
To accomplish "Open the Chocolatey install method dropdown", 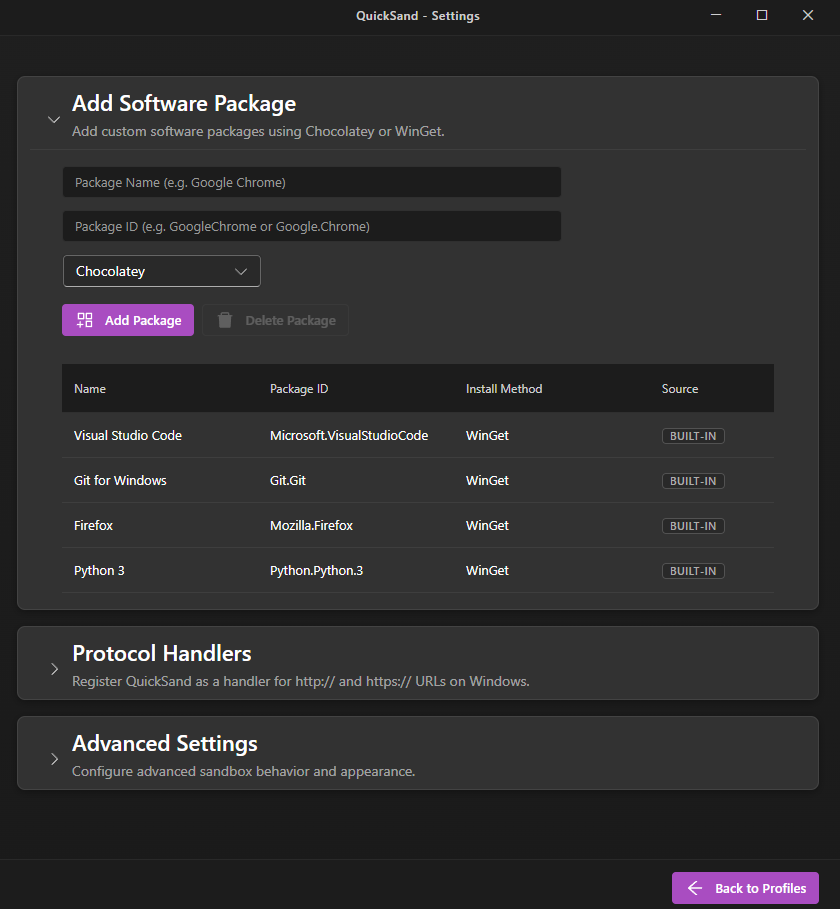I will pos(161,271).
